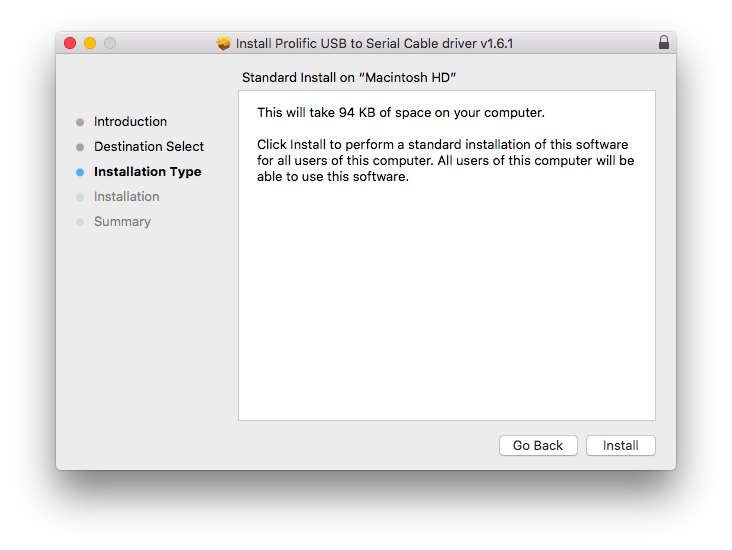Screen dimensions: 732x550
Task: Select the Destination Select step
Action: point(149,147)
